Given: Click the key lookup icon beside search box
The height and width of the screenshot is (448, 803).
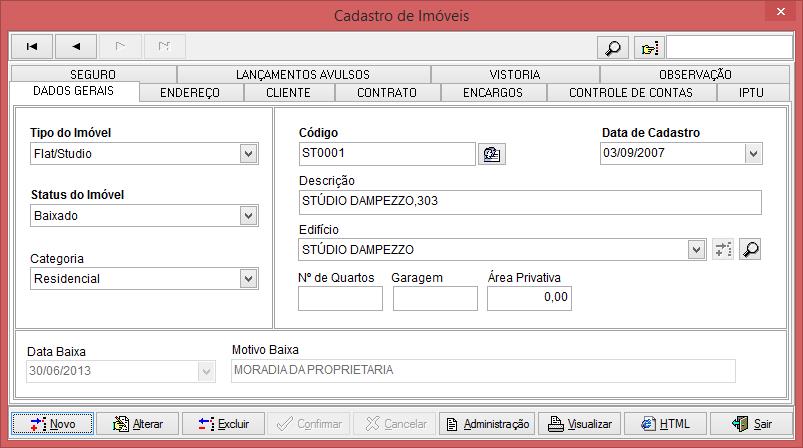Looking at the screenshot, I should (649, 47).
